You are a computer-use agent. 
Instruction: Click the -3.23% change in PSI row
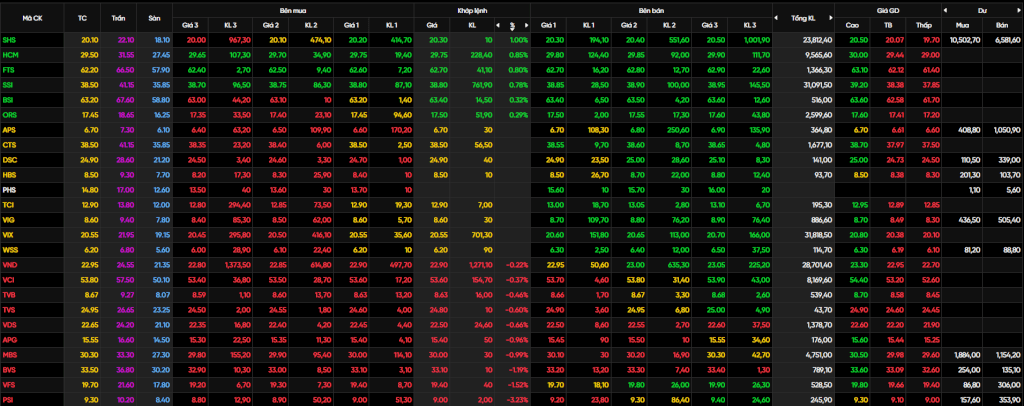[517, 399]
